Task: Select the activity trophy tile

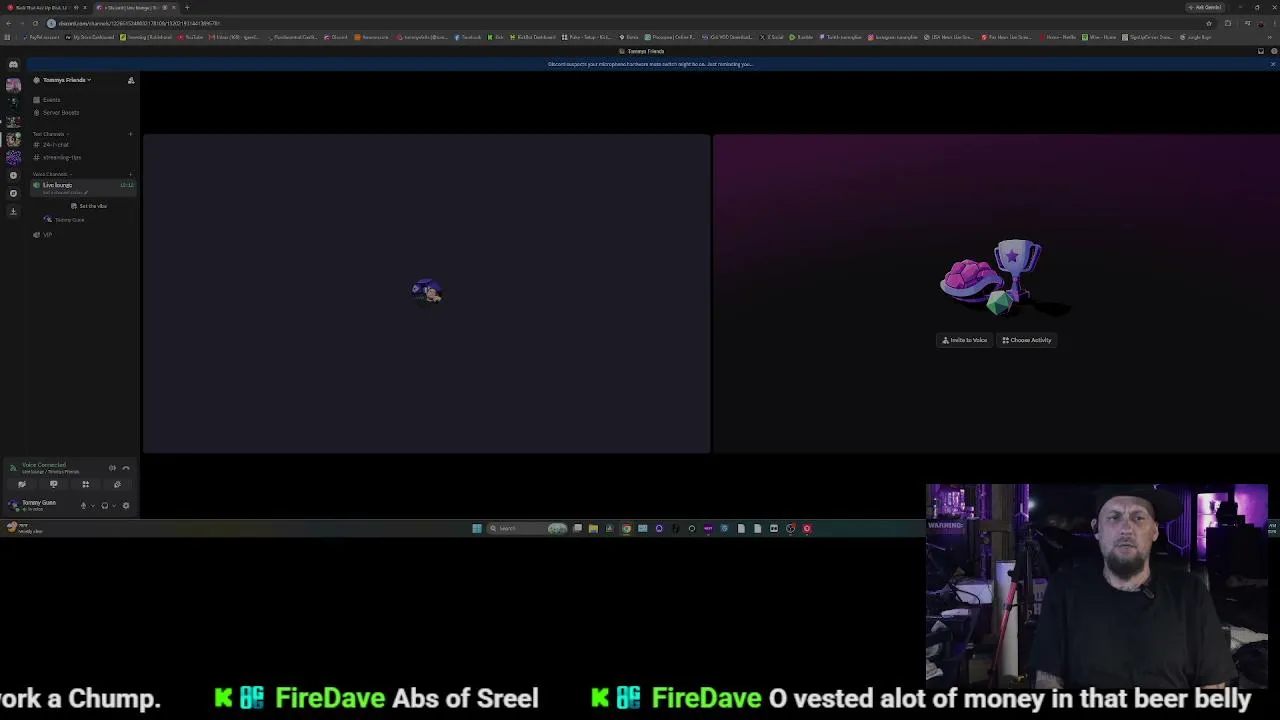Action: pos(997,294)
